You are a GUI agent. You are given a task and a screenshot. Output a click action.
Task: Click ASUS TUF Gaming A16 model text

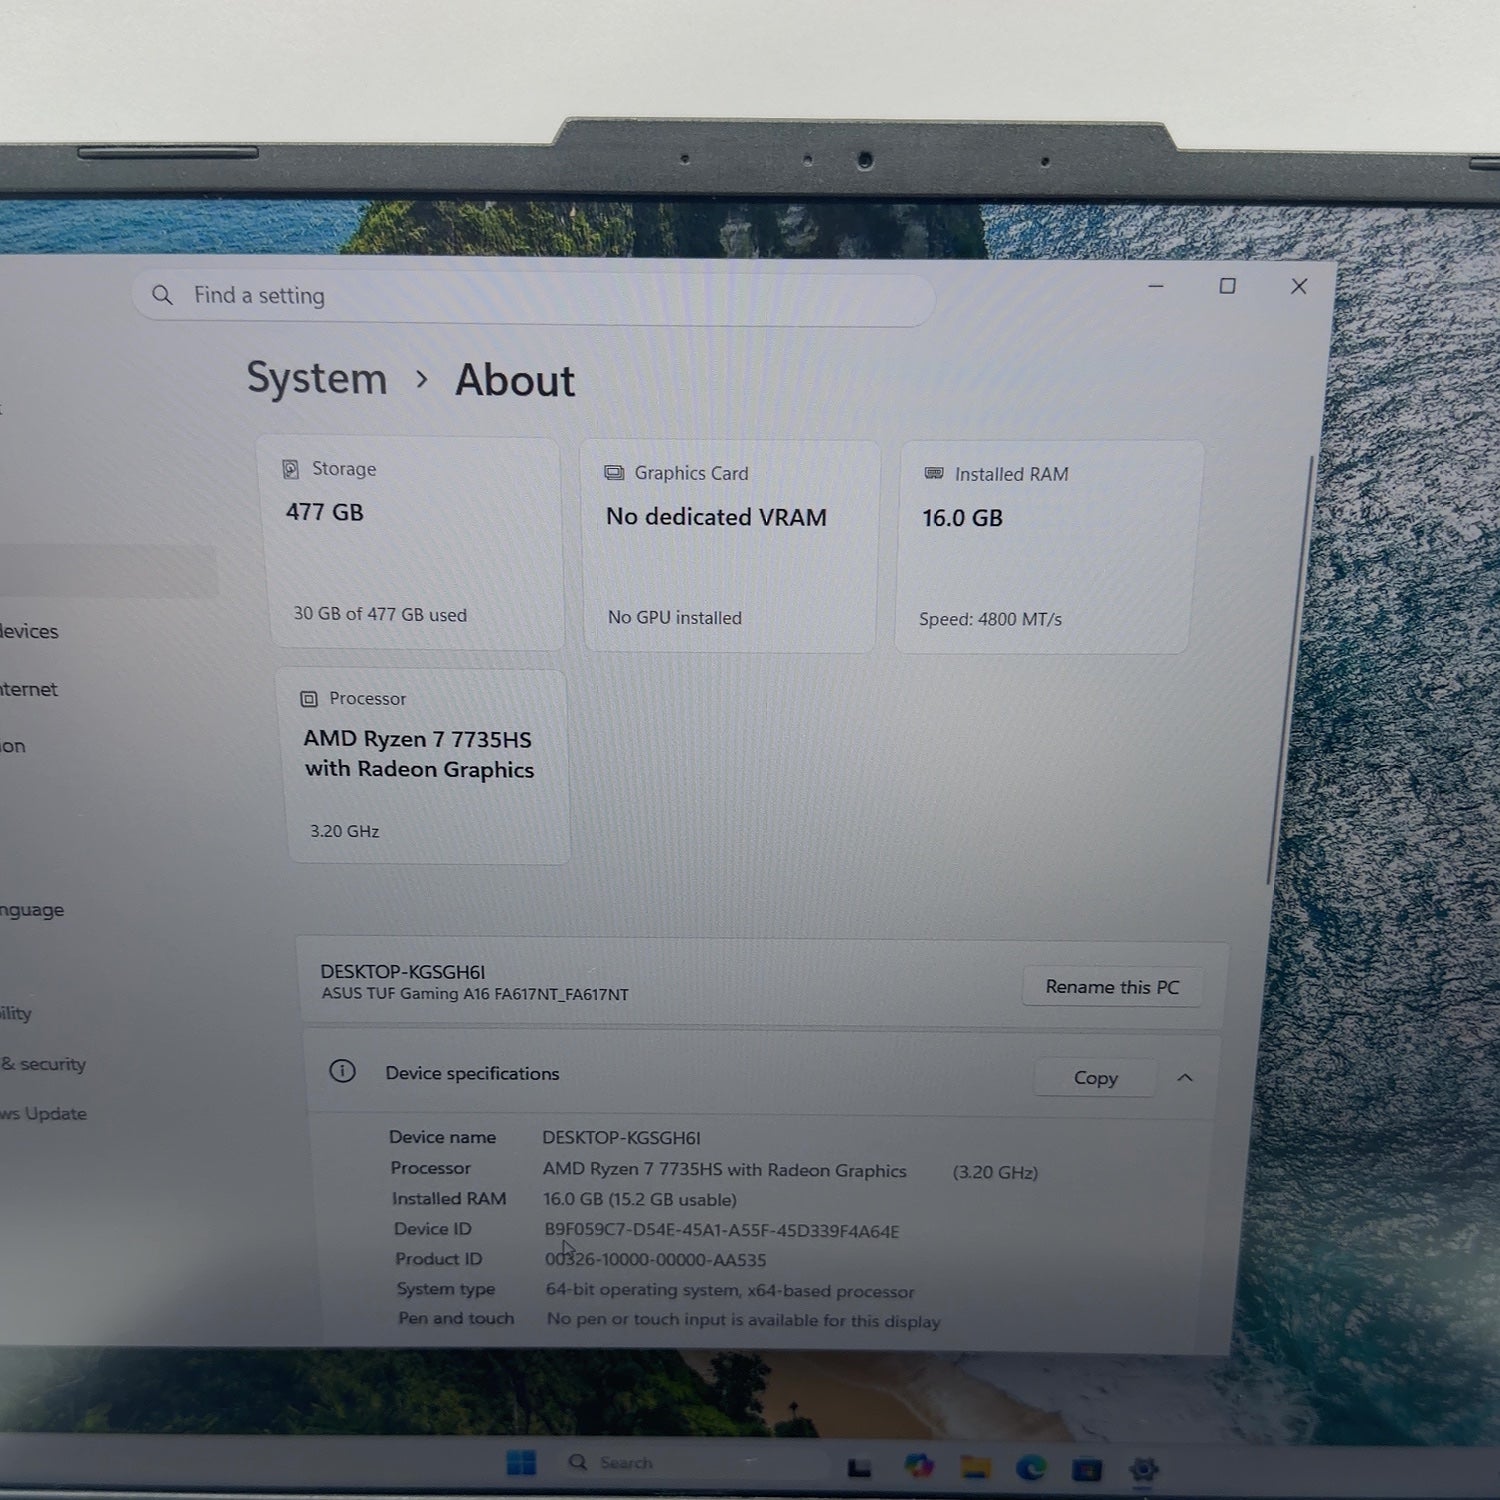475,994
